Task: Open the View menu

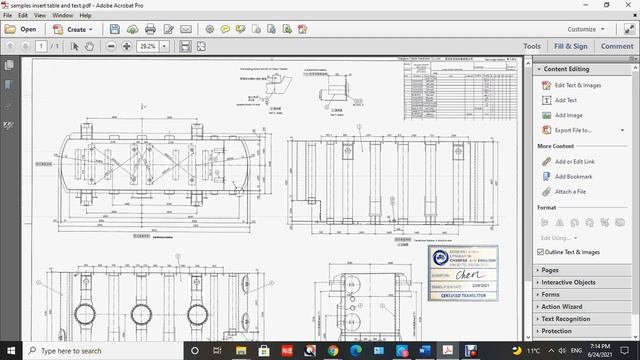Action: pos(40,15)
